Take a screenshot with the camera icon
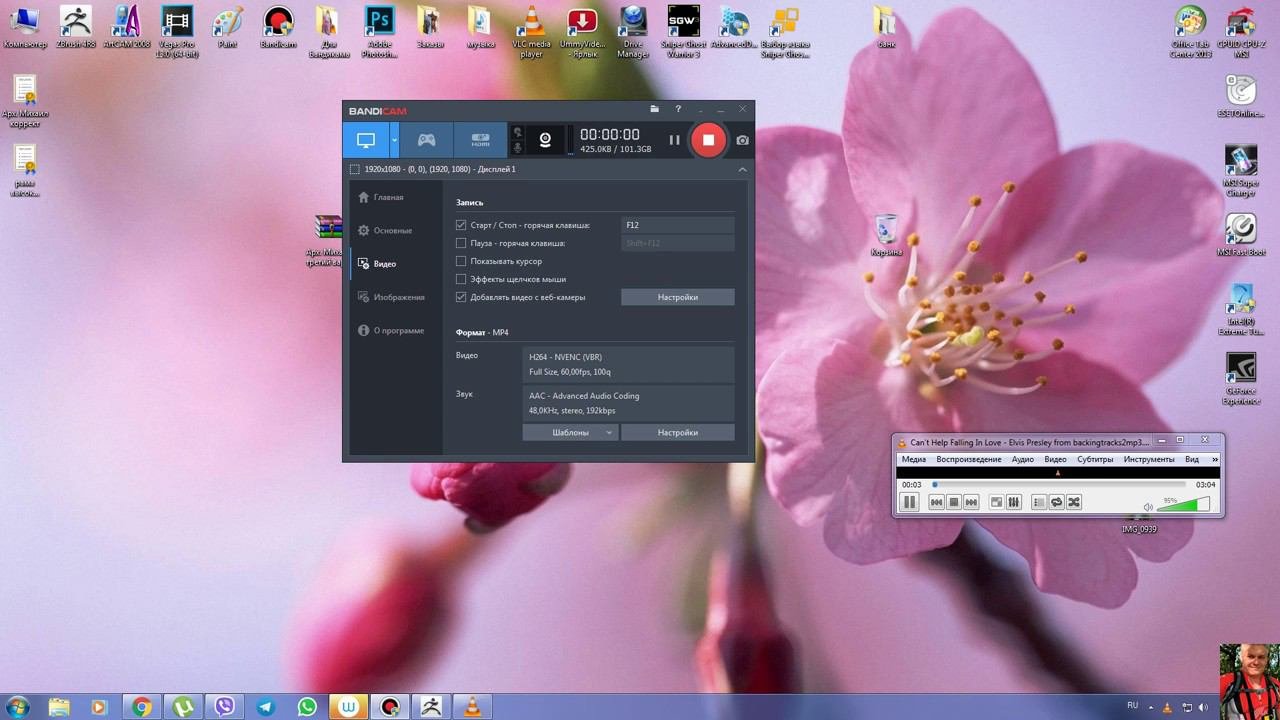Viewport: 1280px width, 720px height. (742, 140)
